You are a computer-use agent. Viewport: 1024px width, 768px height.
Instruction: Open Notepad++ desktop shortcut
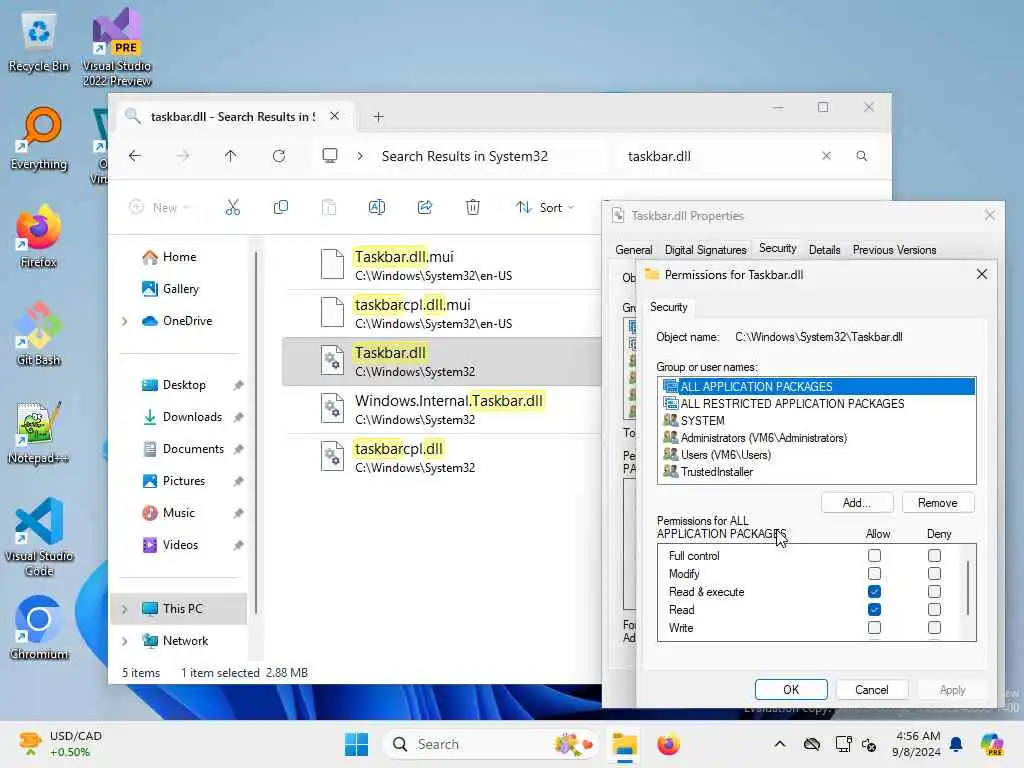(39, 432)
